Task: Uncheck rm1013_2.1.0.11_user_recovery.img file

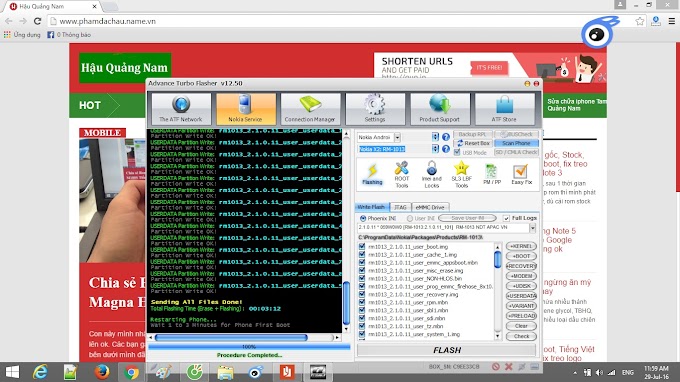Action: click(362, 294)
